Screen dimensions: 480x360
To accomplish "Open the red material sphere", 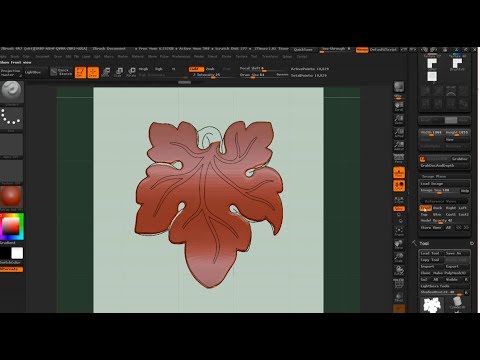I will tap(11, 196).
